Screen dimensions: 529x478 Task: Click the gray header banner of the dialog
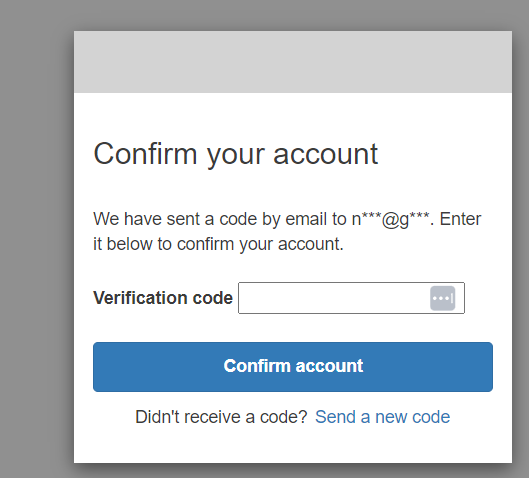(x=293, y=62)
